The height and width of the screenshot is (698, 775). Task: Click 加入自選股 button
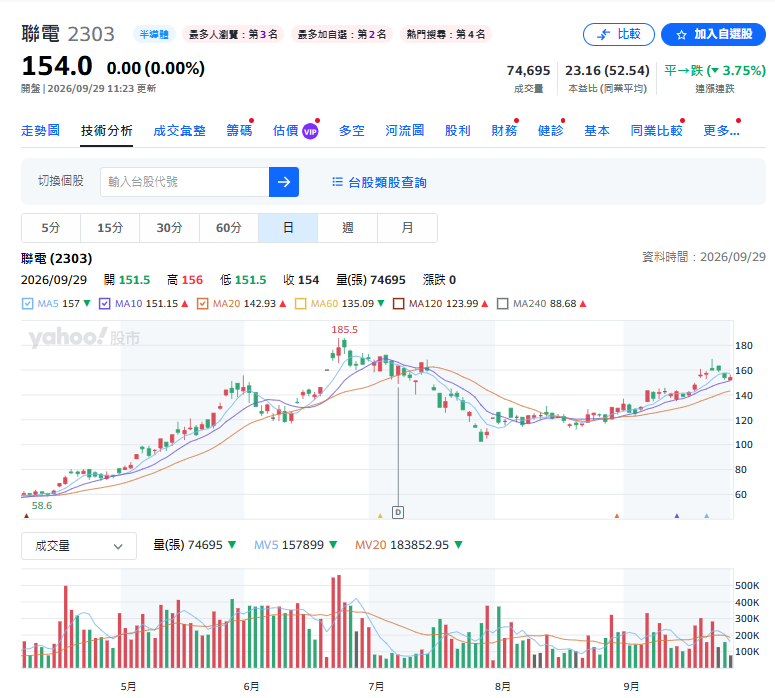click(713, 35)
